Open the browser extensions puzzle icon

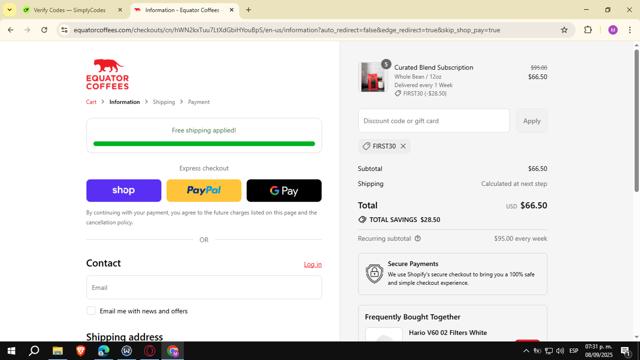[x=588, y=30]
